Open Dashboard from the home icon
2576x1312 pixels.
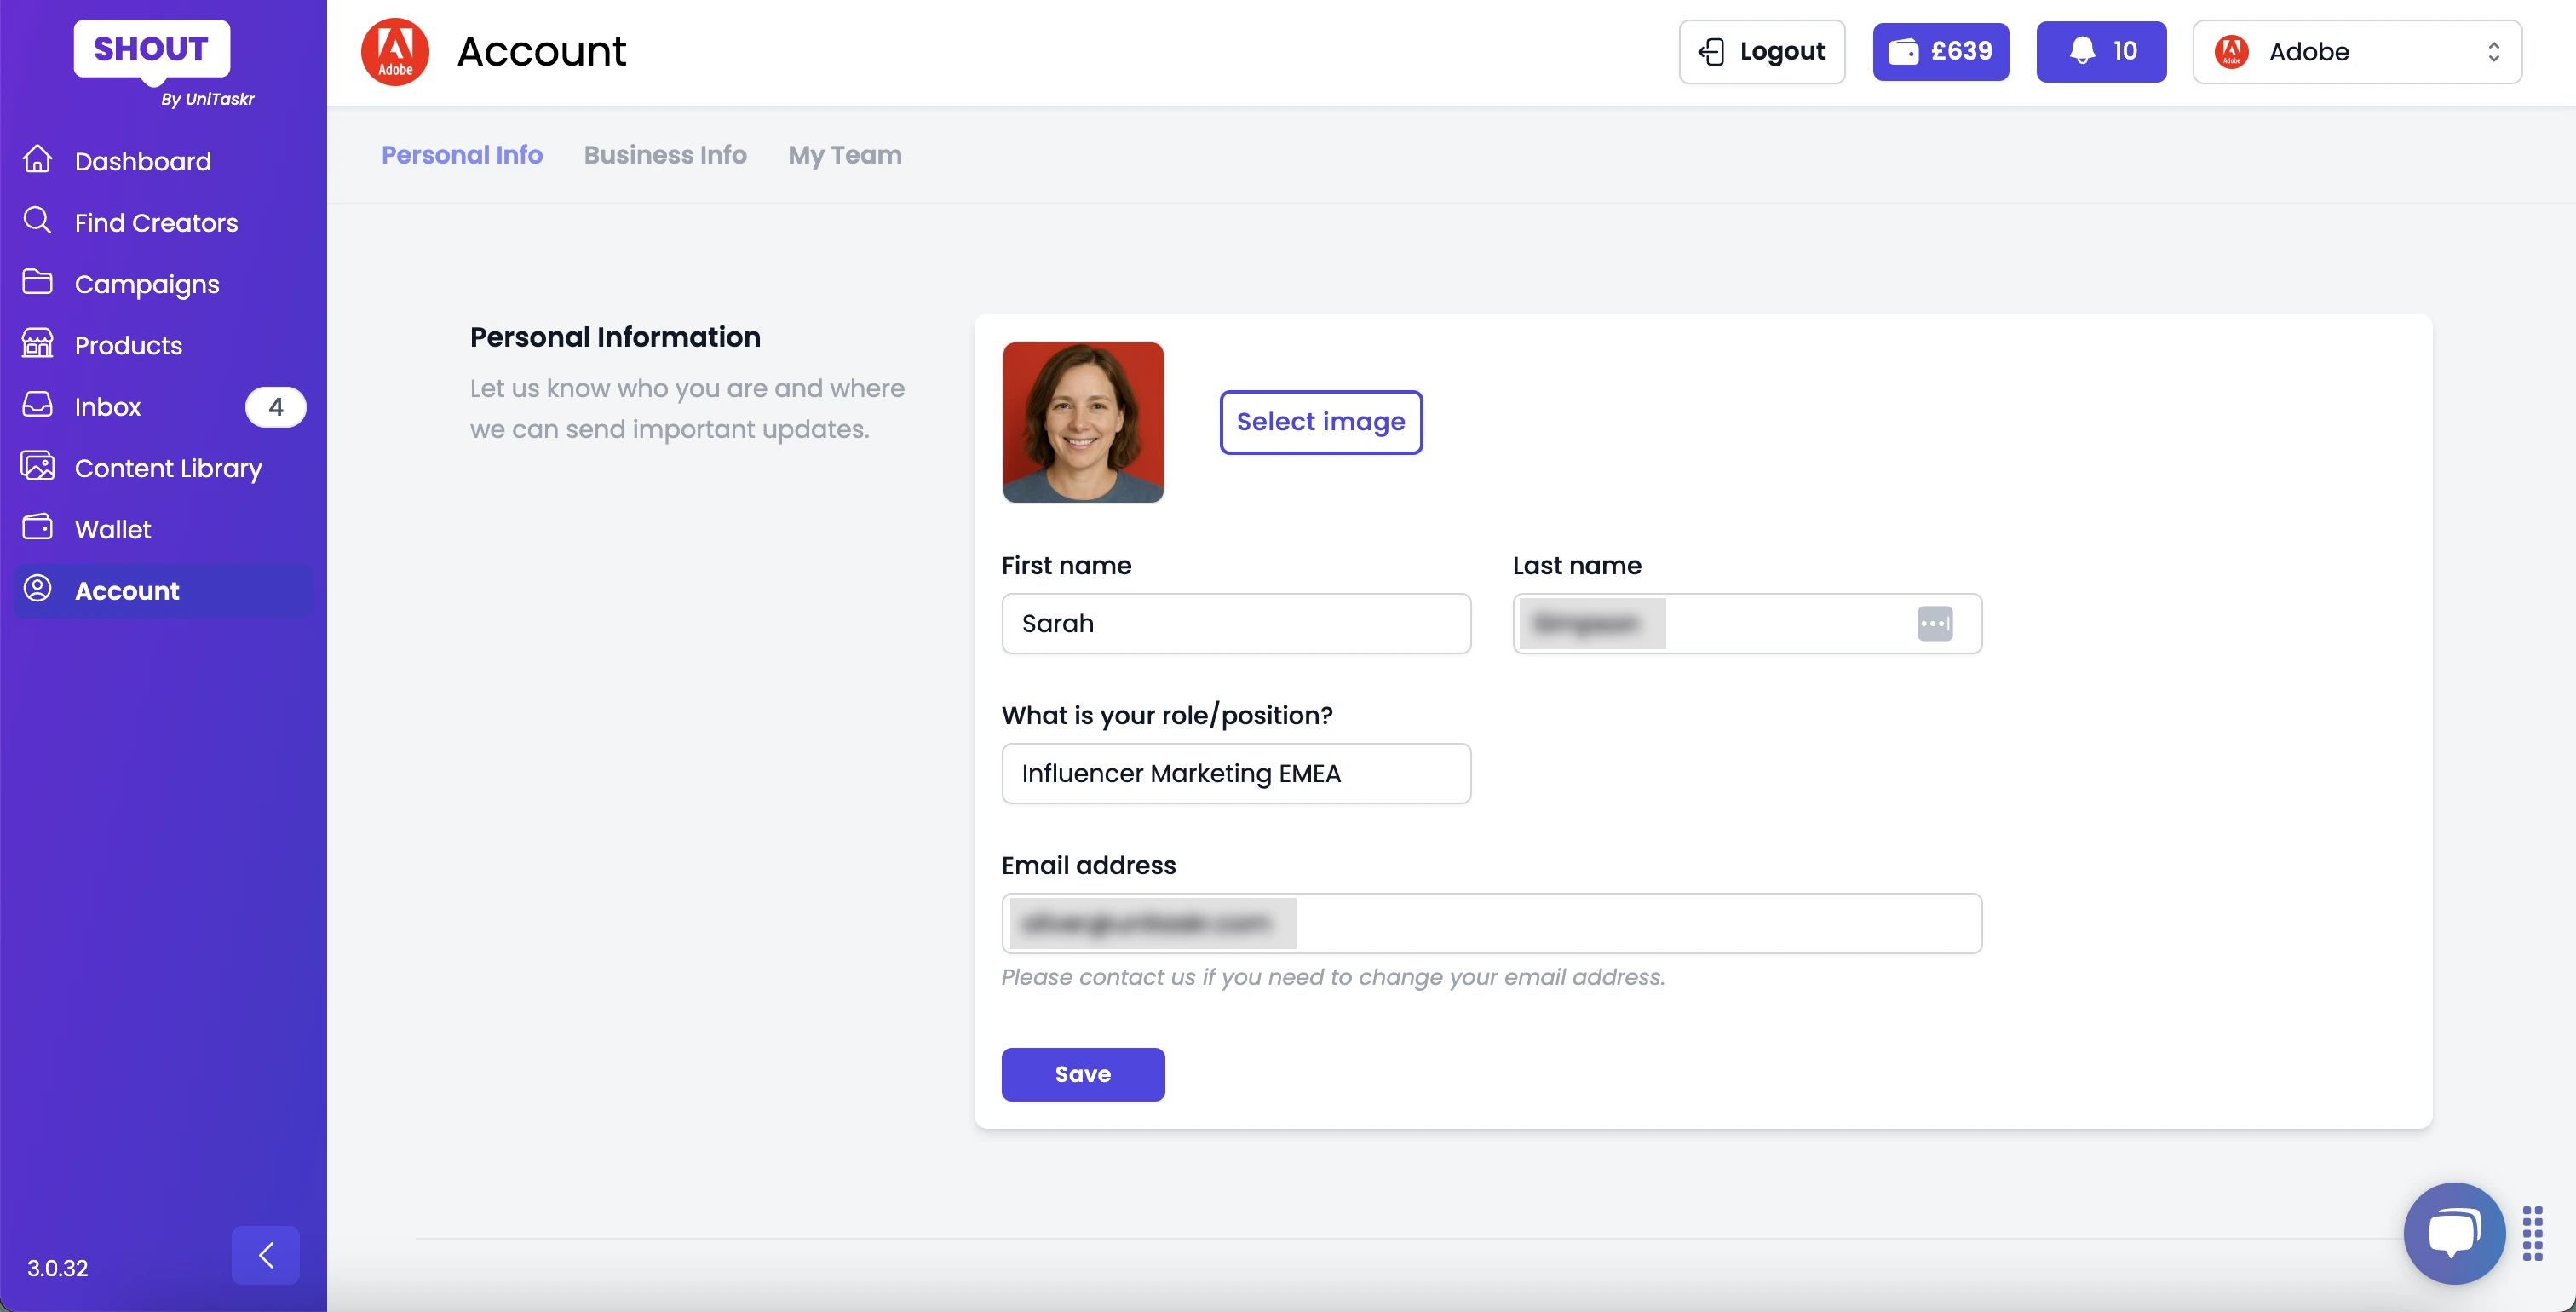click(x=37, y=159)
